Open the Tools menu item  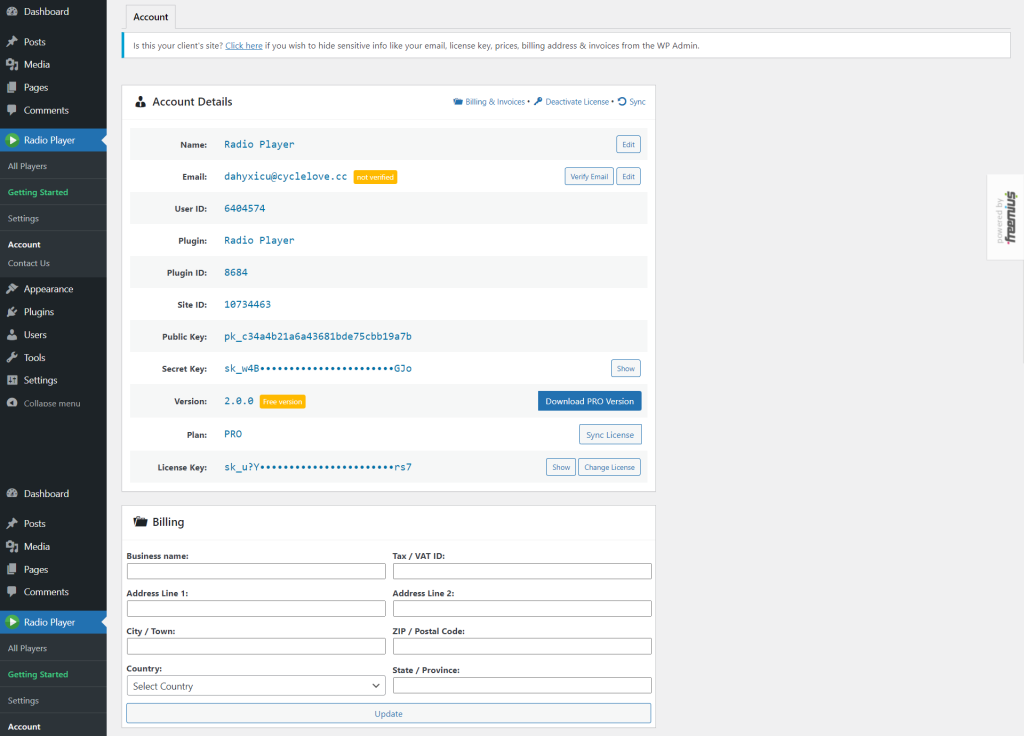[35, 357]
